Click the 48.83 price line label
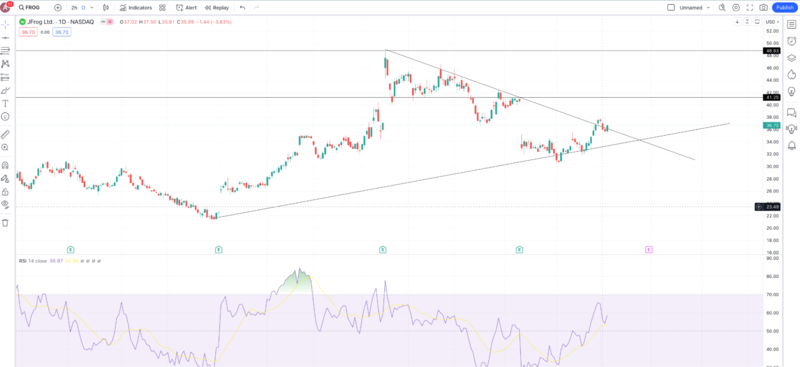Image resolution: width=800 pixels, height=367 pixels. [x=771, y=51]
